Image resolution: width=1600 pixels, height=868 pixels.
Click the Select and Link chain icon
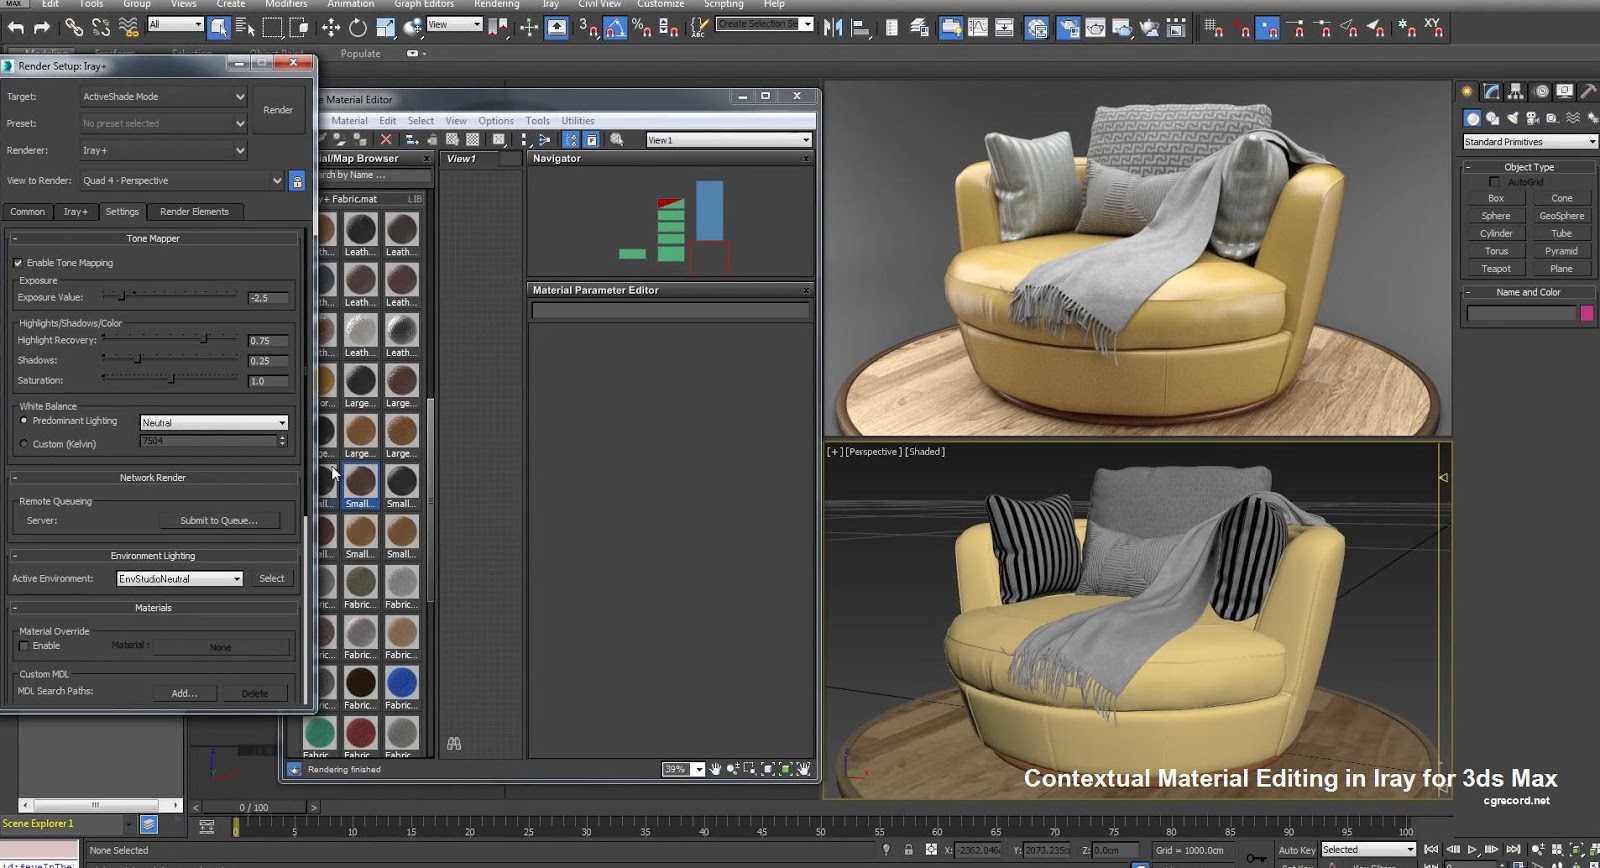pyautogui.click(x=74, y=28)
